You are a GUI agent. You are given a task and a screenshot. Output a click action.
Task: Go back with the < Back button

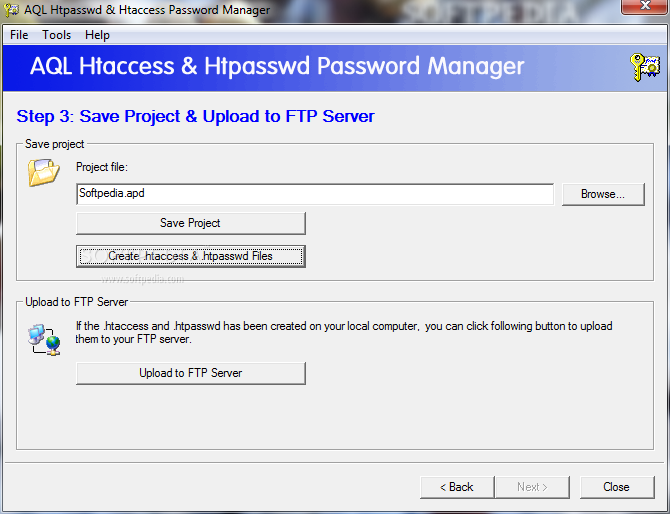[x=456, y=487]
